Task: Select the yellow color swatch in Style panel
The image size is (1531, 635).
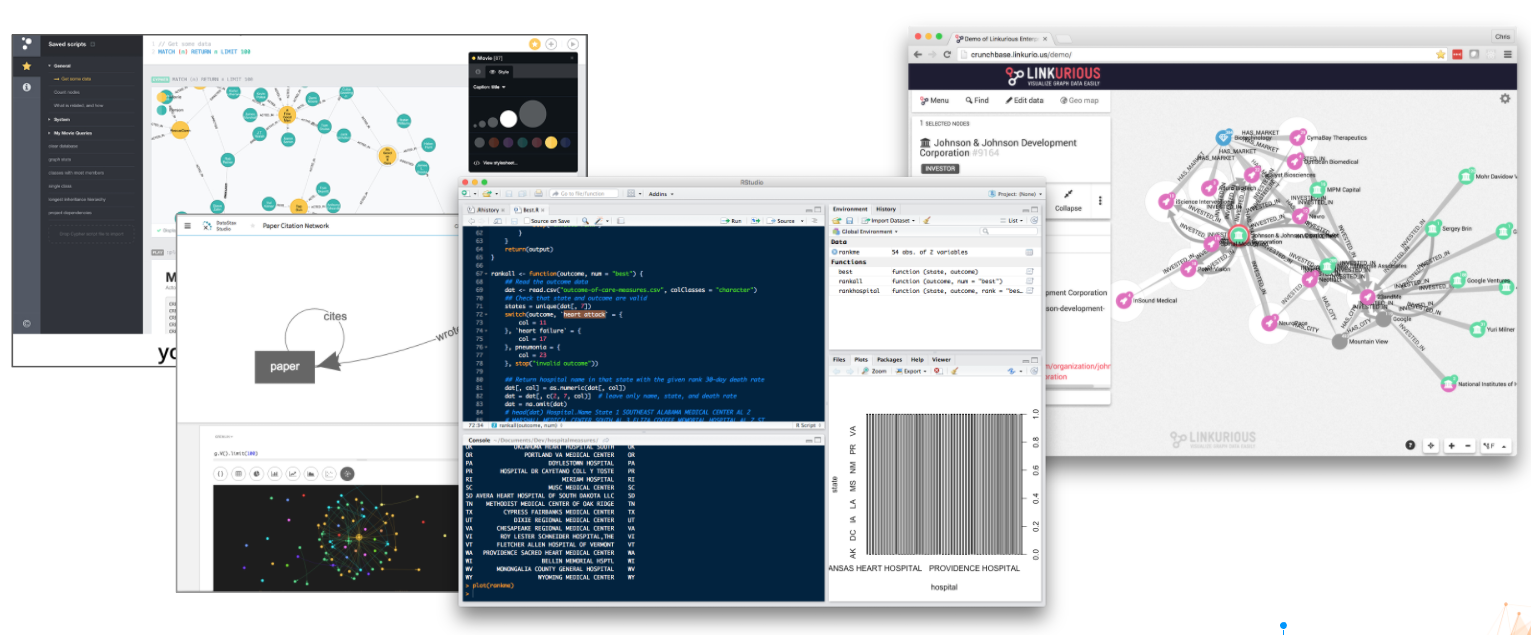Action: click(x=550, y=142)
